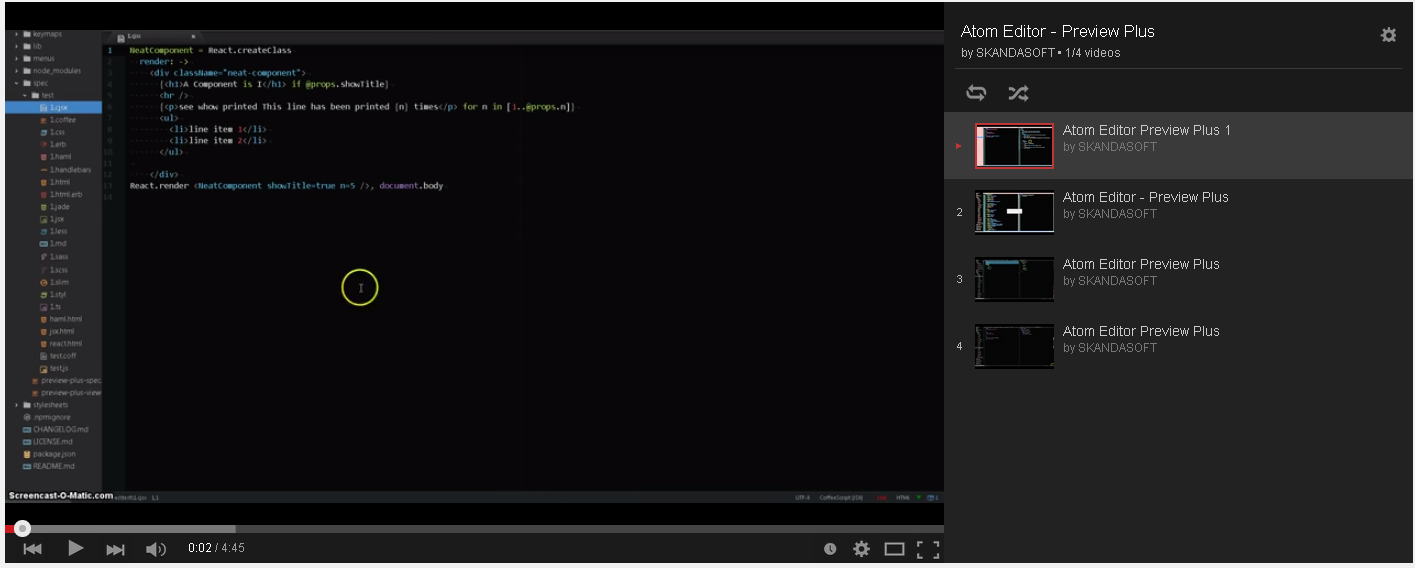Open 1.styl in the file tree
The height and width of the screenshot is (572, 1422).
point(53,294)
